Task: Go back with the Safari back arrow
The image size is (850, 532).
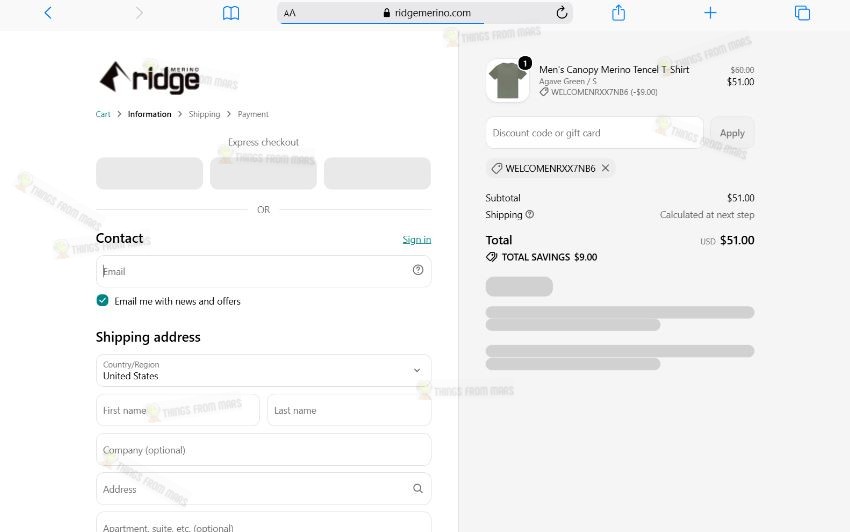Action: click(48, 12)
